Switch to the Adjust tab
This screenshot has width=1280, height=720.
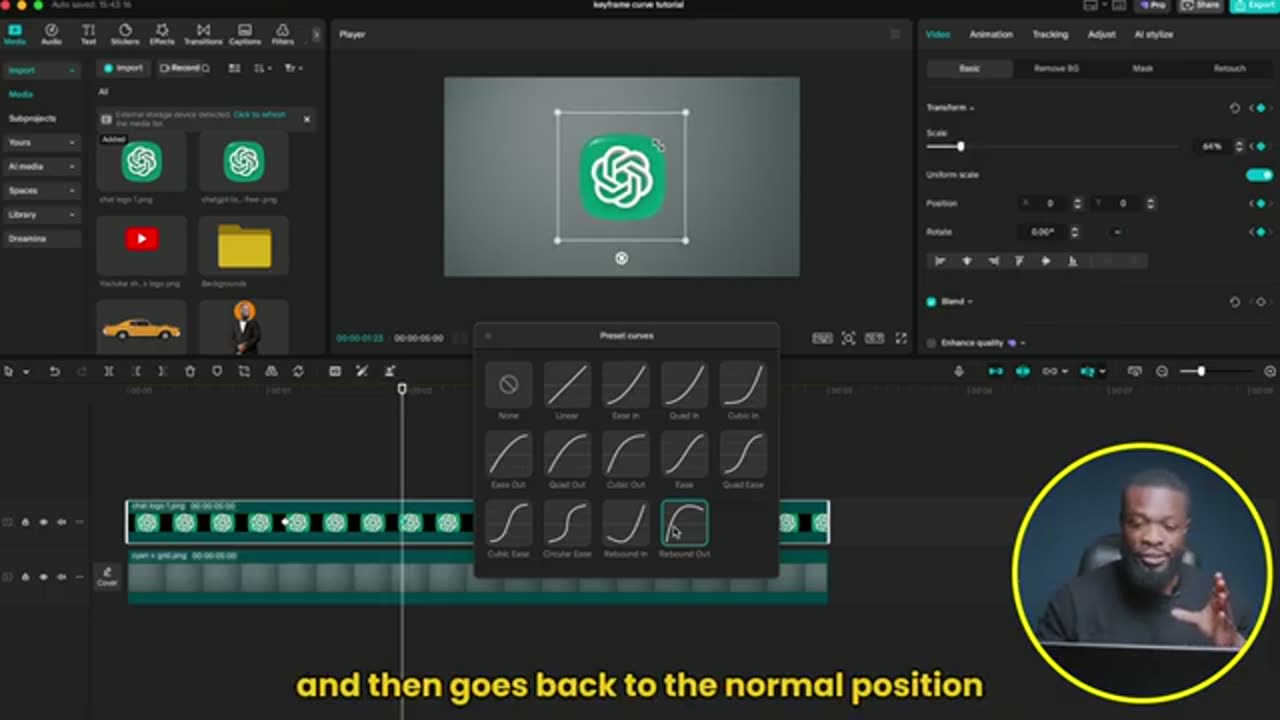pyautogui.click(x=1102, y=34)
